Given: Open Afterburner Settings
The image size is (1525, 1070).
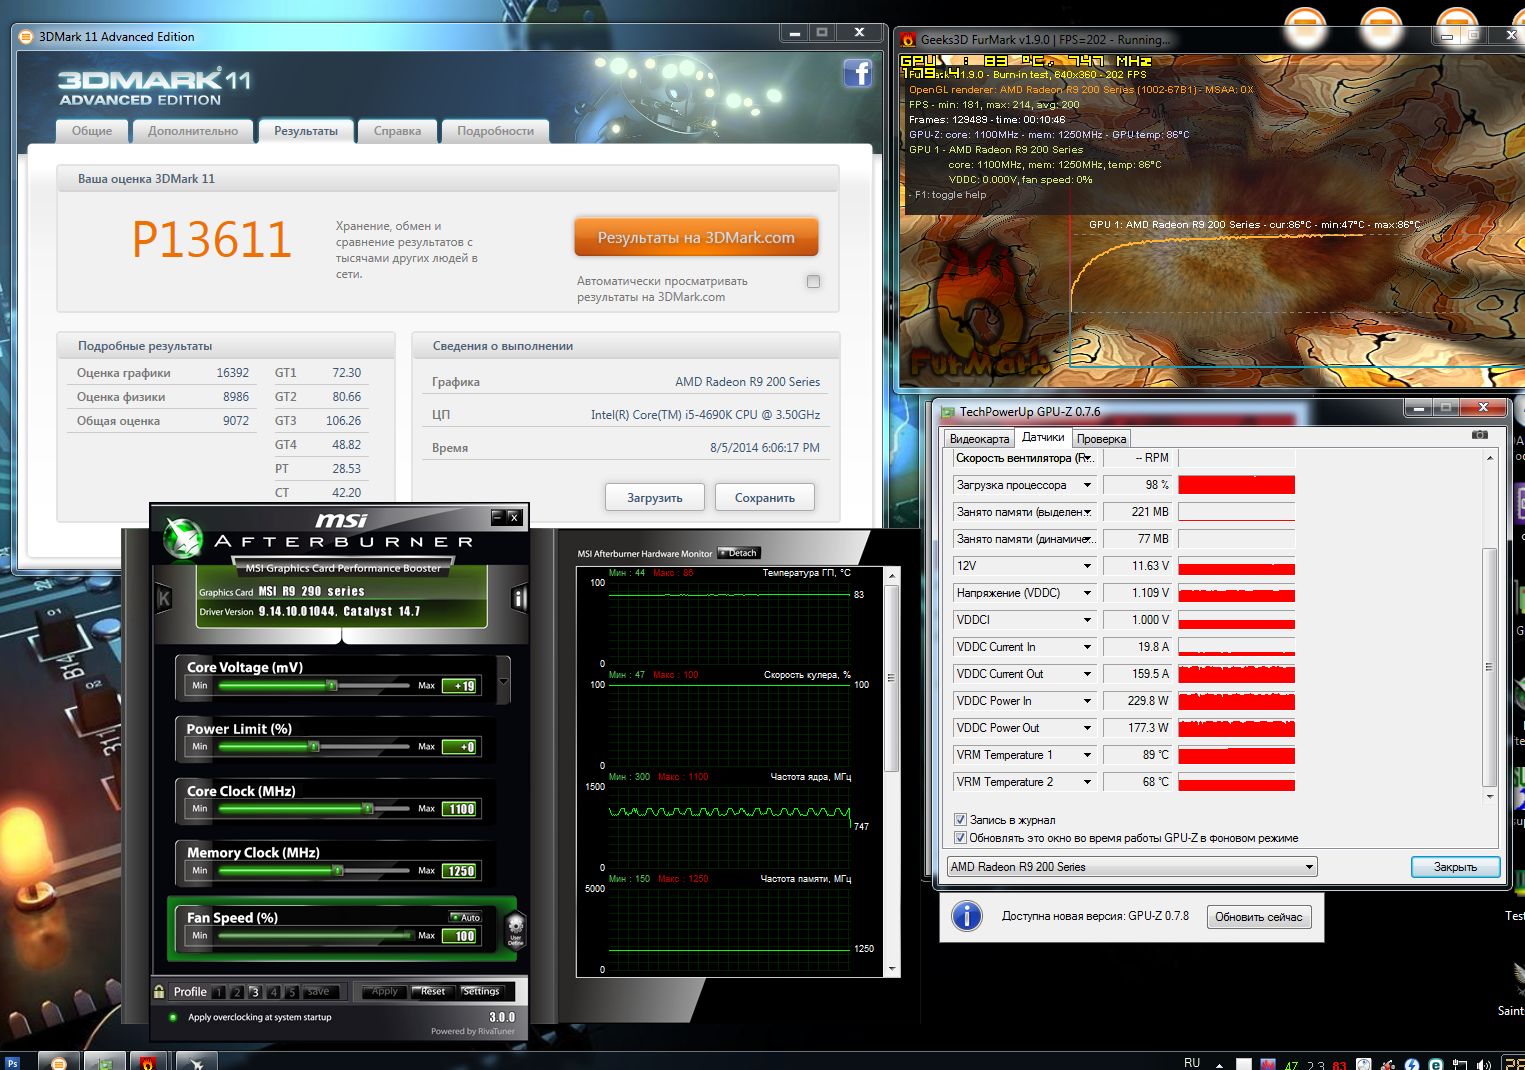Looking at the screenshot, I should [481, 992].
